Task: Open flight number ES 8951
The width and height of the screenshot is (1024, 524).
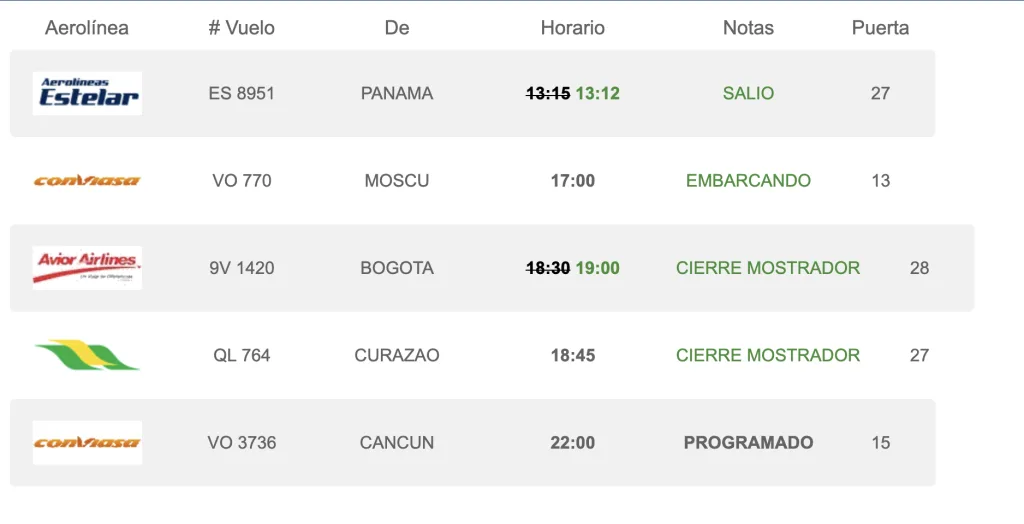Action: click(x=242, y=93)
